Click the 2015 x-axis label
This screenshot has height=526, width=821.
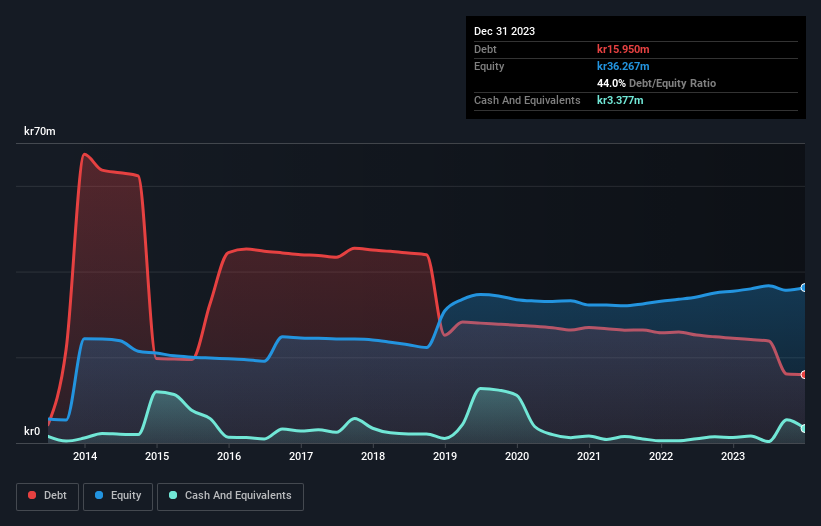pos(157,456)
